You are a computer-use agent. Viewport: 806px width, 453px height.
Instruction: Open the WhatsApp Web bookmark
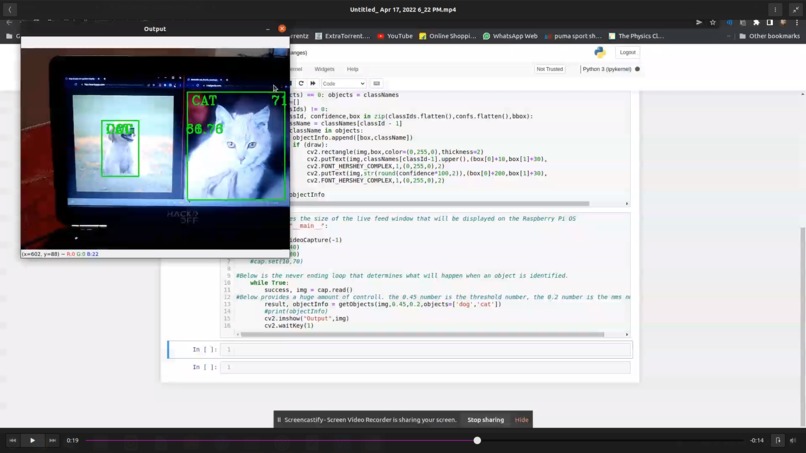point(510,36)
